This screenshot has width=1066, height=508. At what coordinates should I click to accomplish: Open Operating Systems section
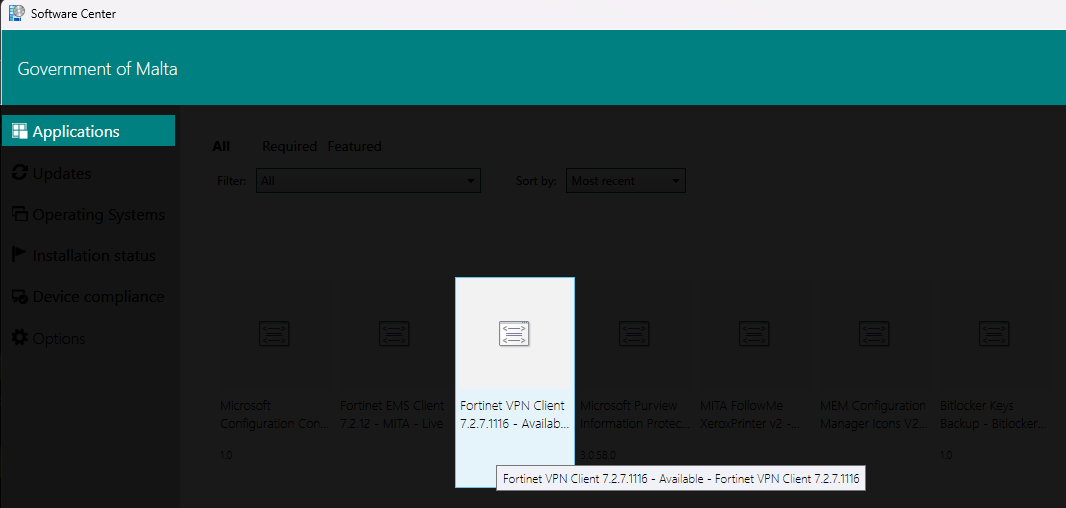[88, 215]
